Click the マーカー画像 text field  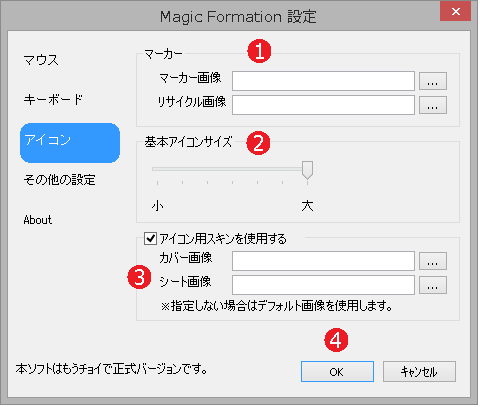pos(323,81)
